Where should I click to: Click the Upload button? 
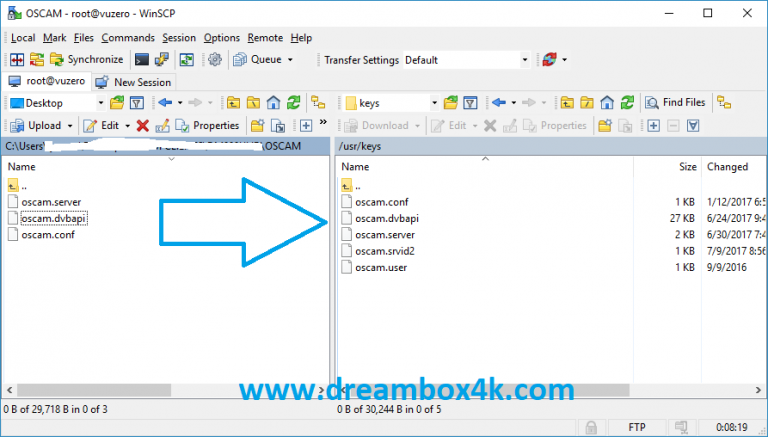click(35, 126)
